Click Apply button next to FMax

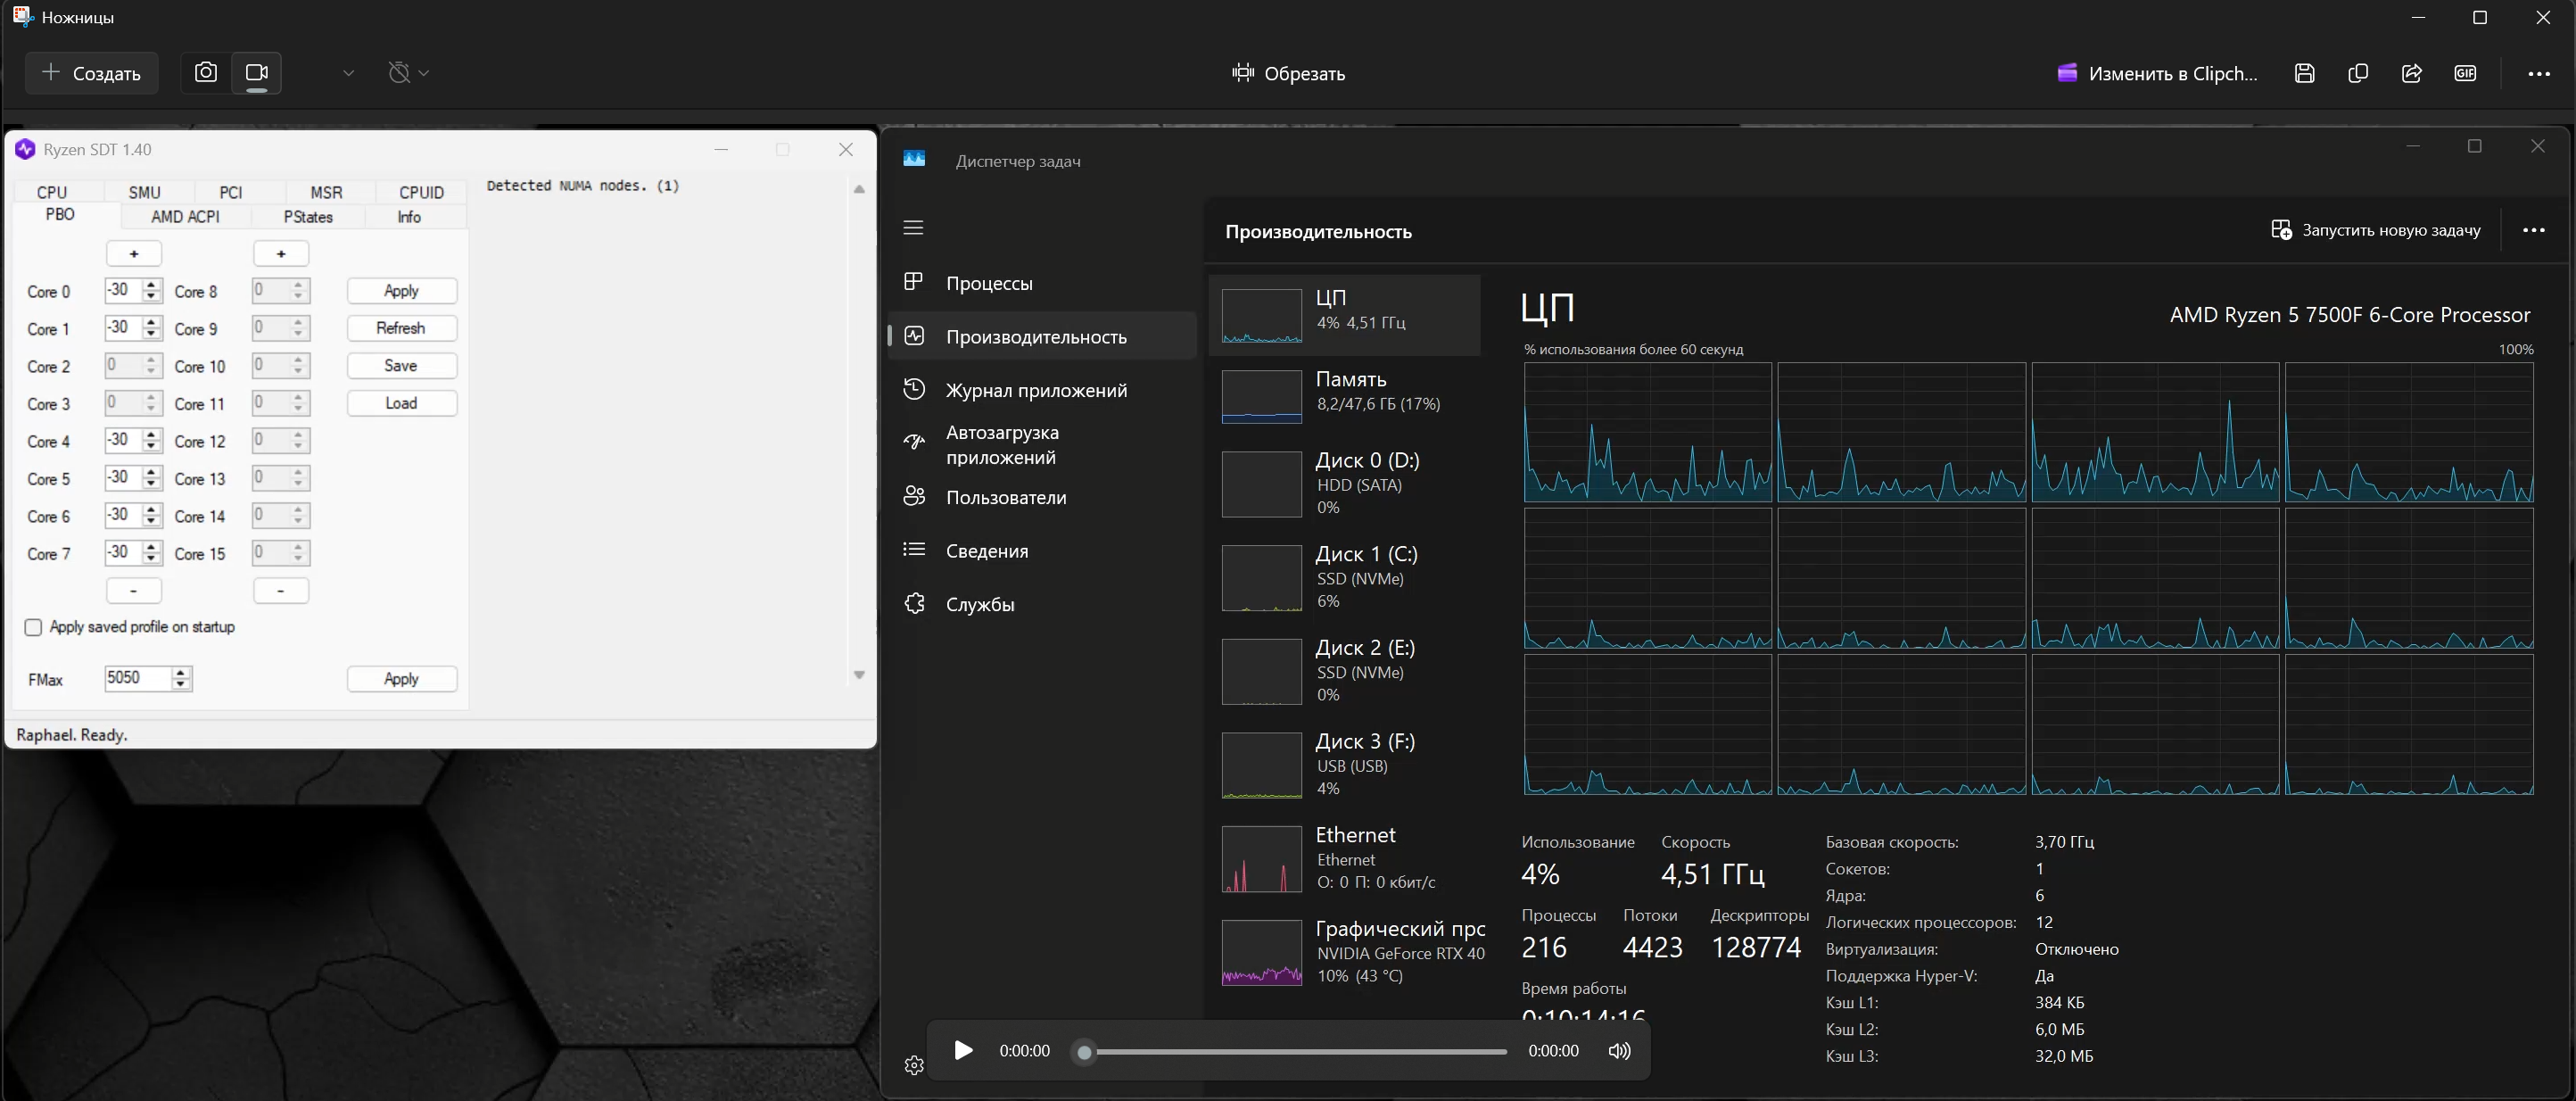click(402, 679)
